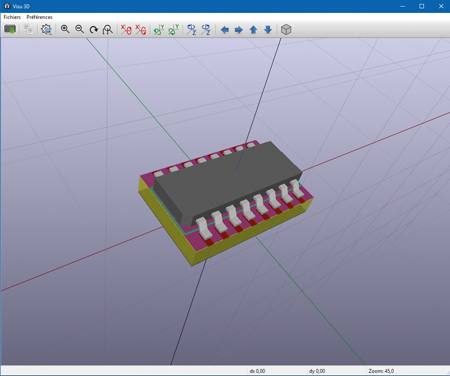Open the Préférences menu
The image size is (450, 376).
click(x=39, y=17)
